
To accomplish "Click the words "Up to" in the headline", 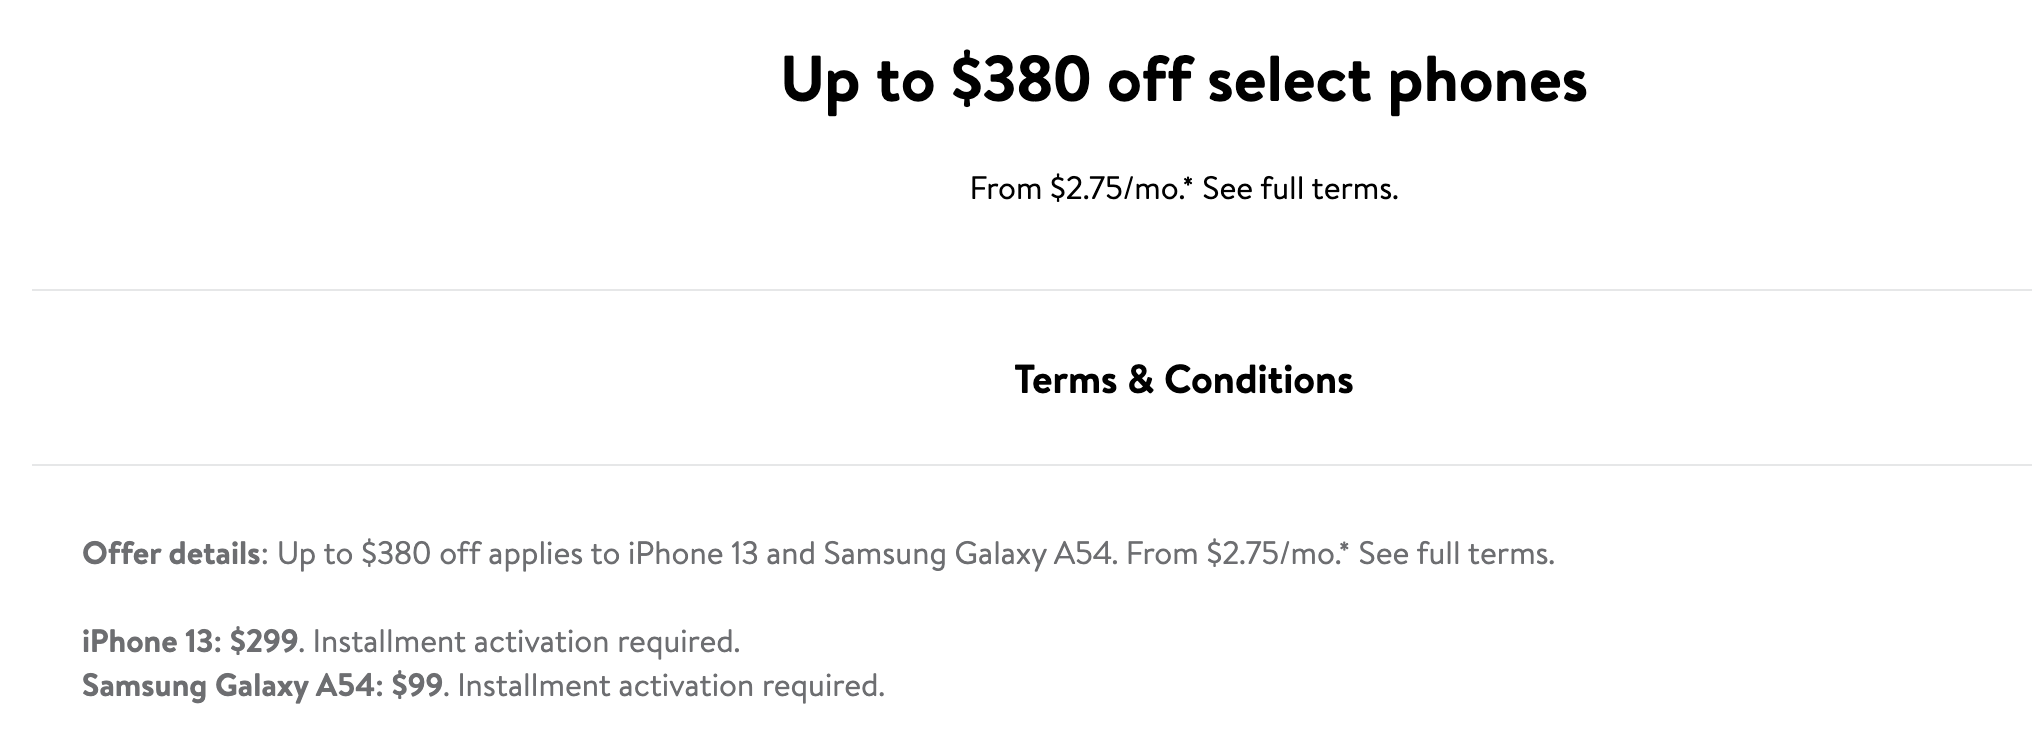I will click(x=857, y=82).
